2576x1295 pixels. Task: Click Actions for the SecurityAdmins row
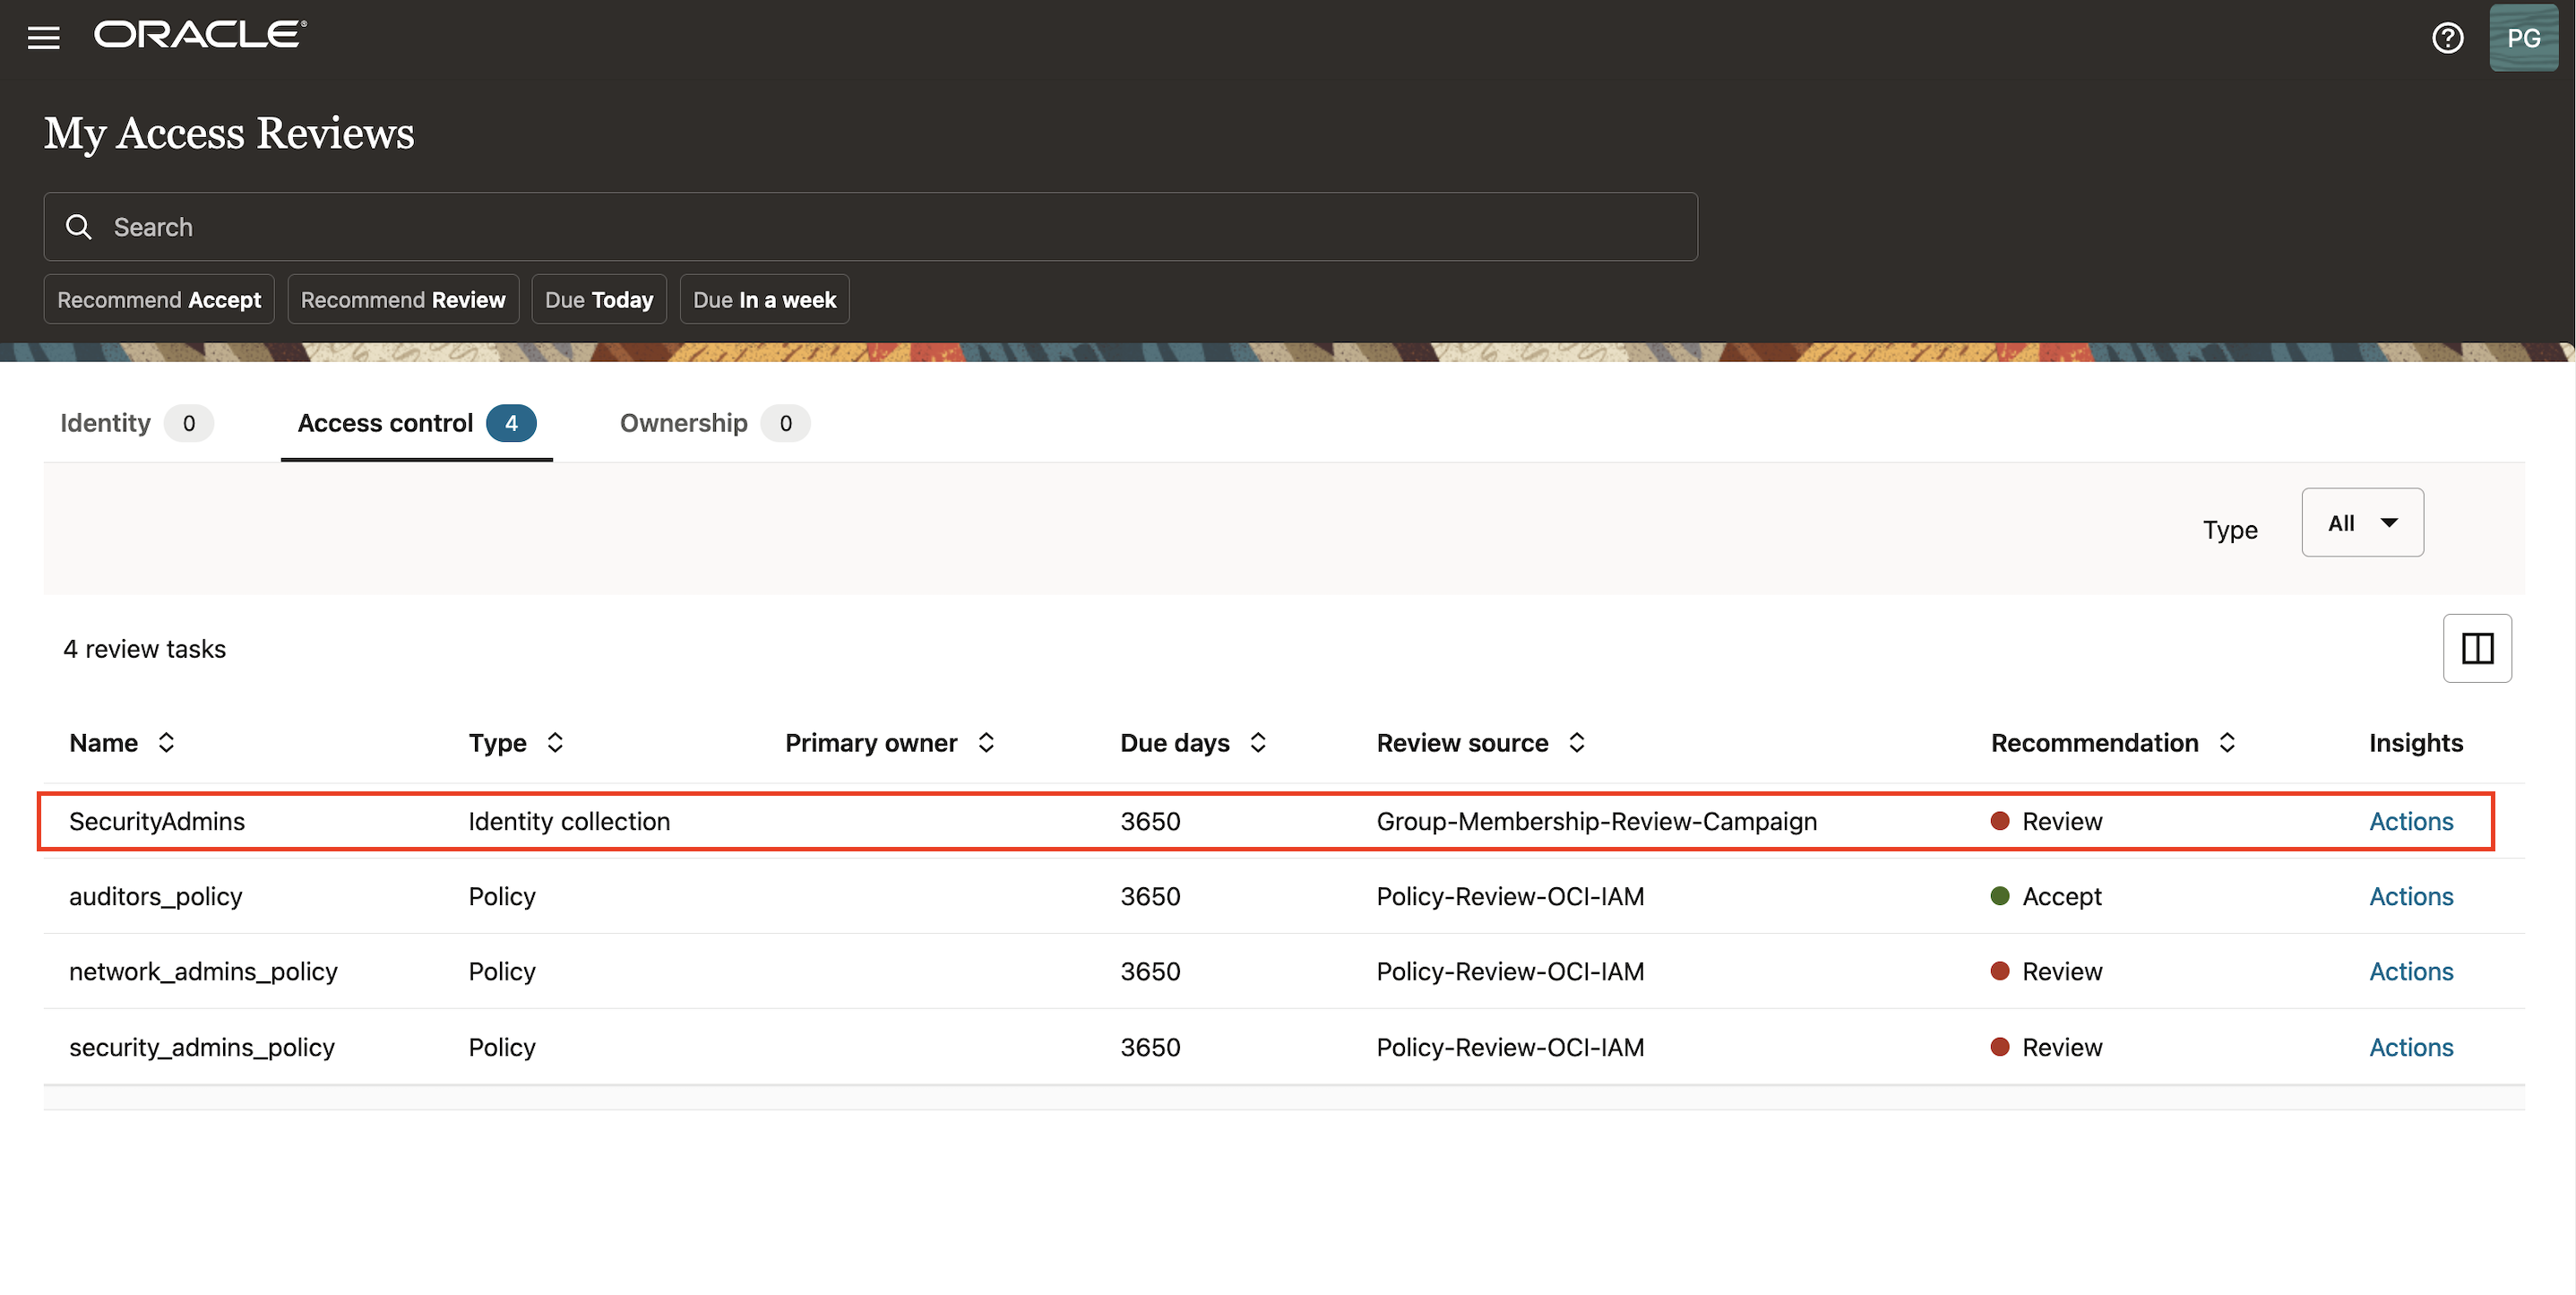(x=2411, y=821)
